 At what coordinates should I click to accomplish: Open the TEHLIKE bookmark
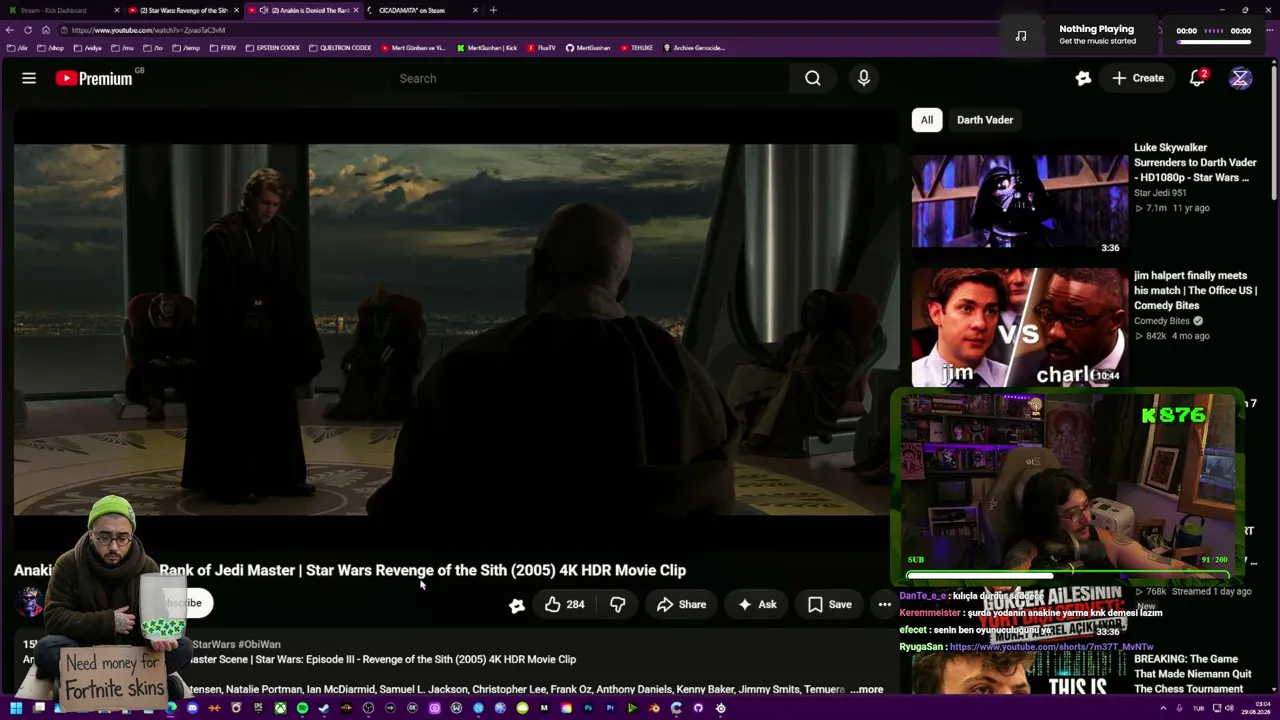(636, 48)
